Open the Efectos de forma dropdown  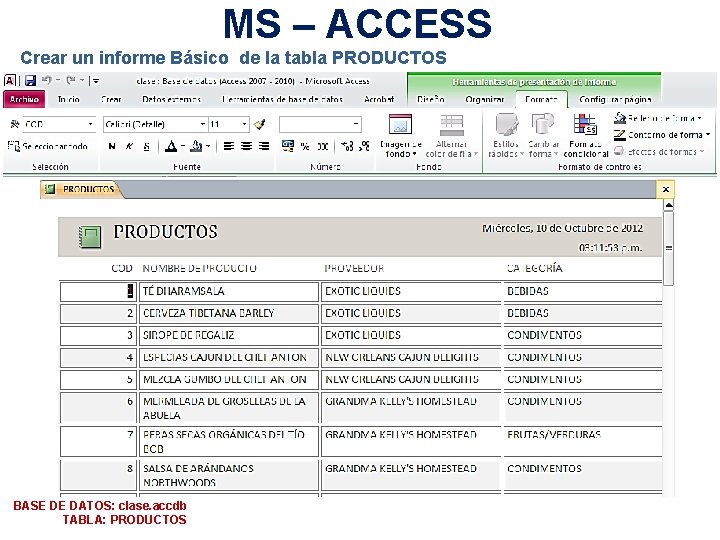click(x=659, y=152)
